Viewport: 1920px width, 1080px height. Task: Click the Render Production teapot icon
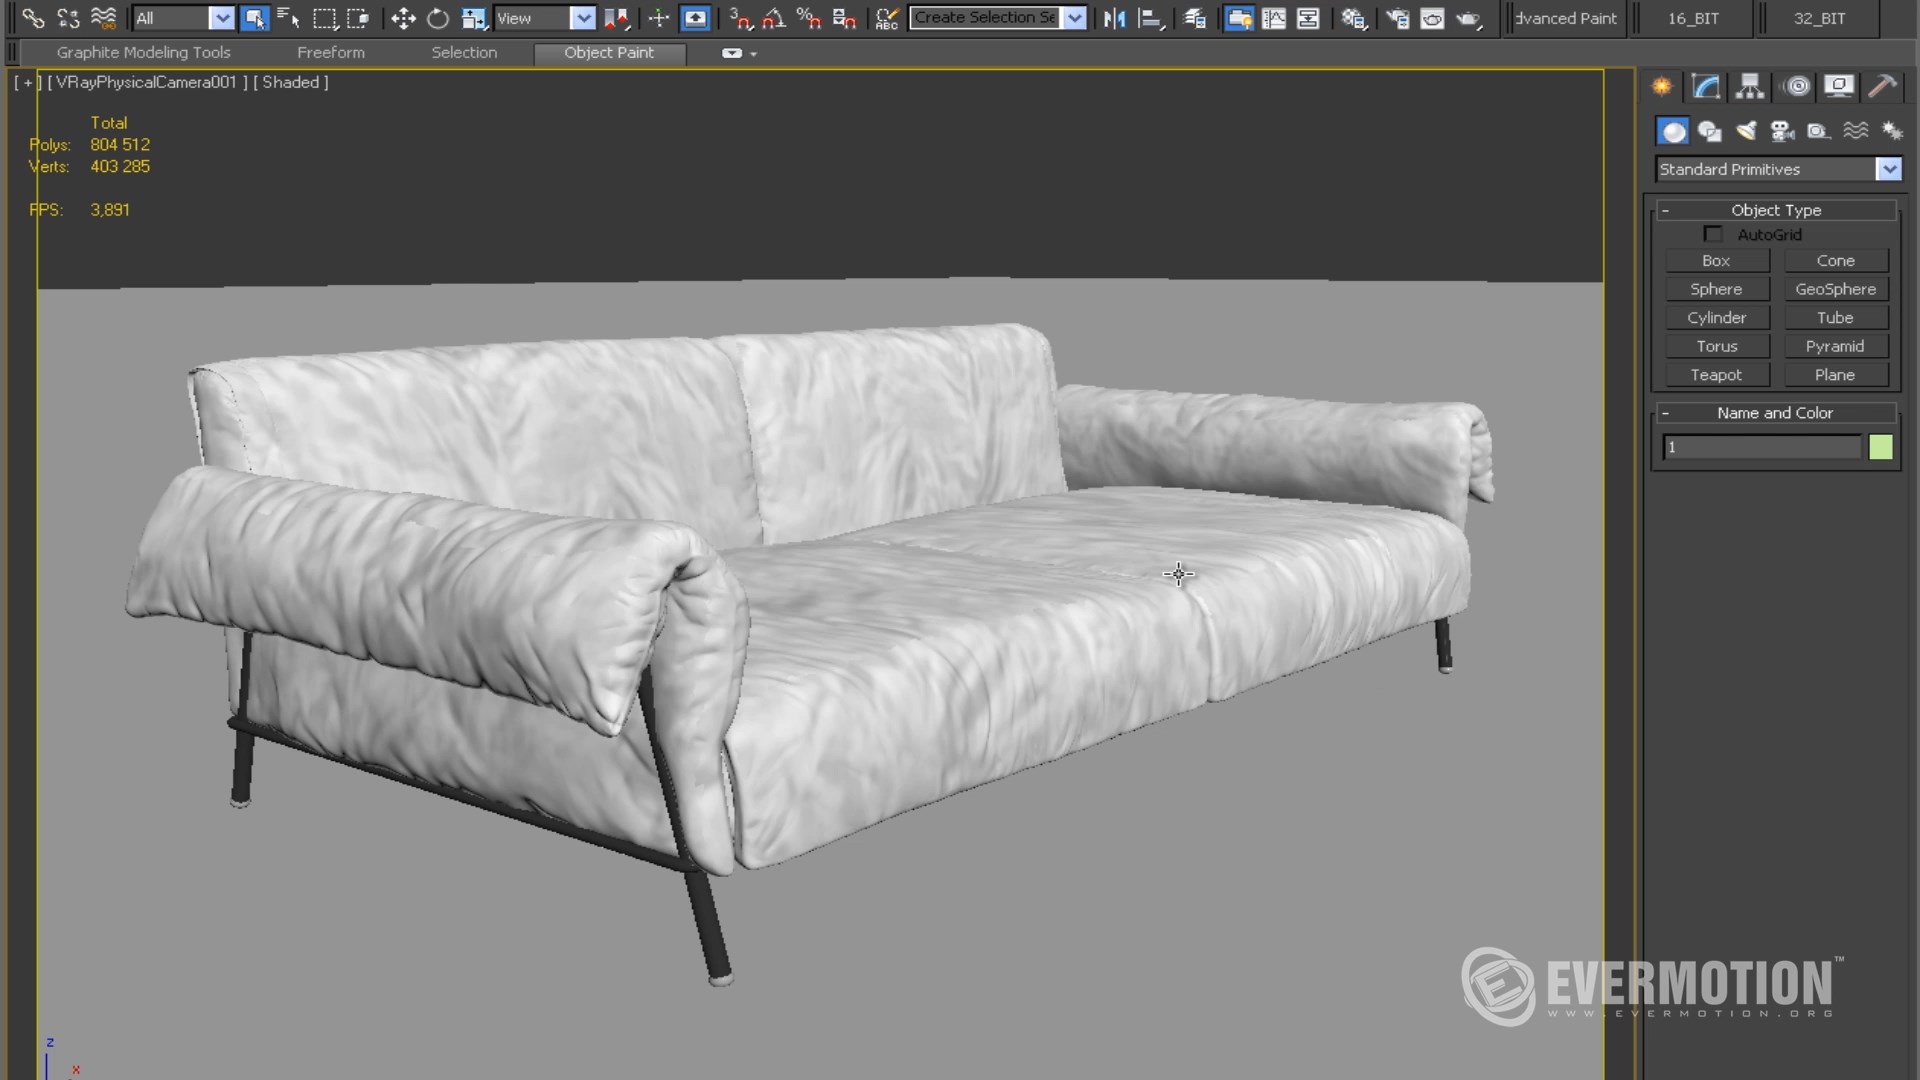coord(1468,18)
